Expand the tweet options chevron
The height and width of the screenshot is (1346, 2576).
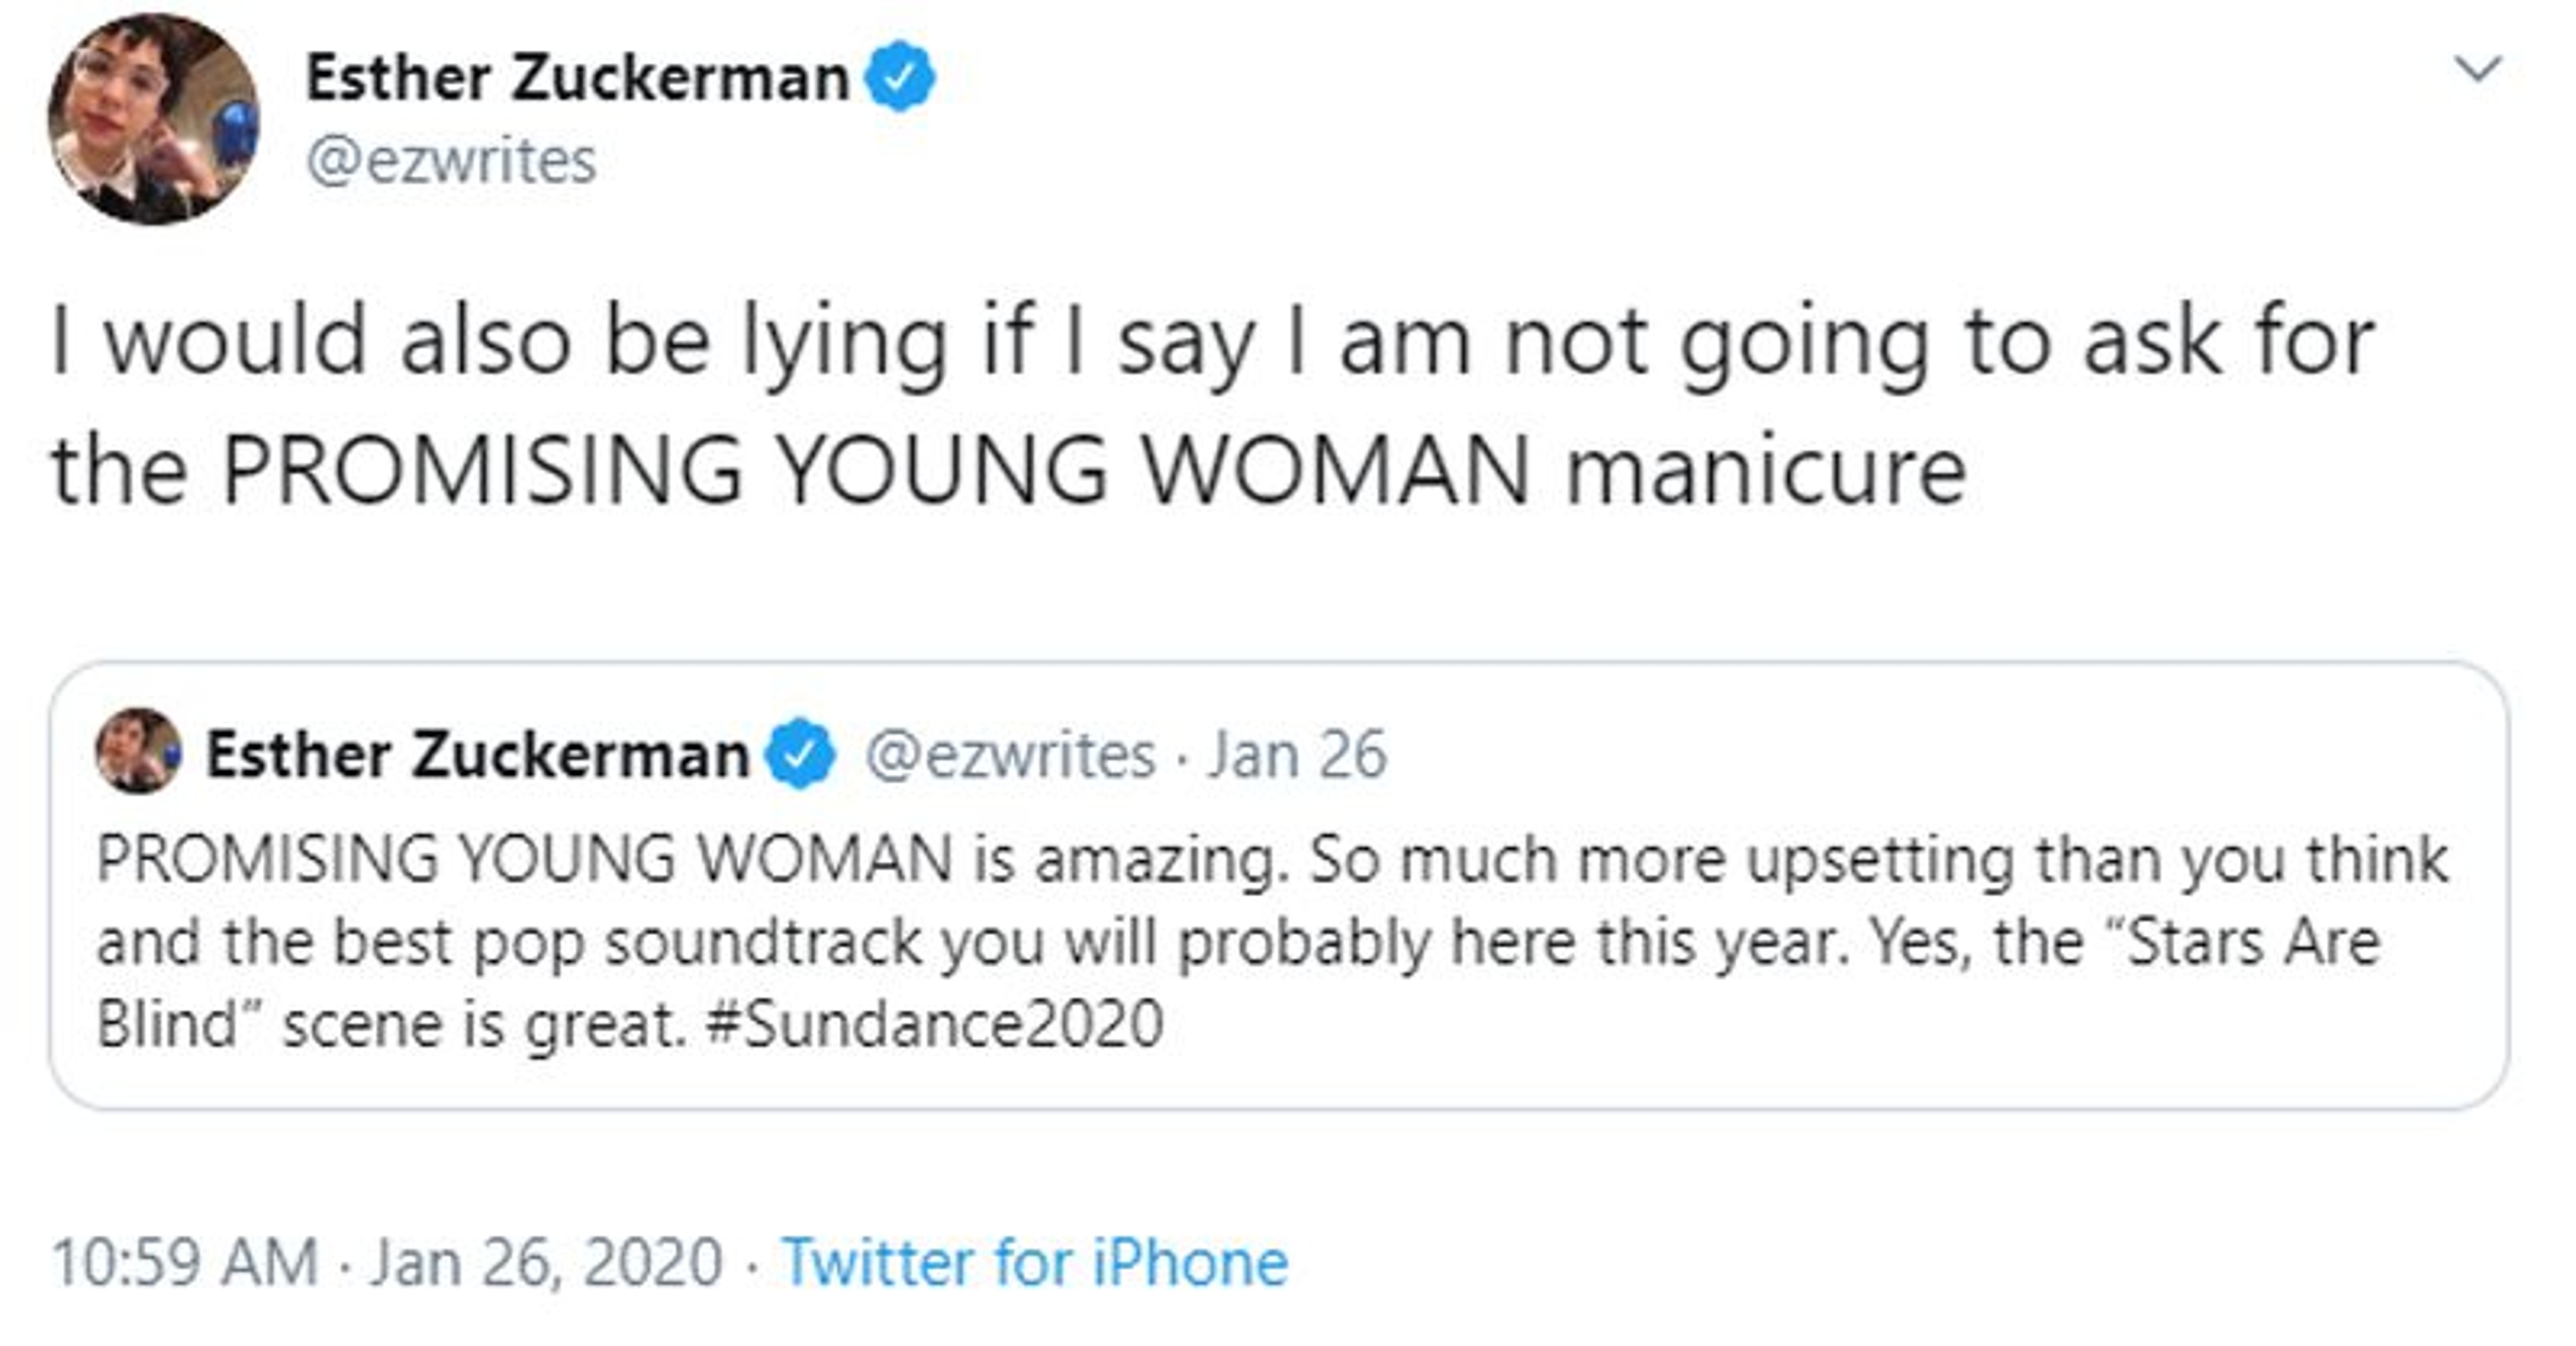[2478, 70]
